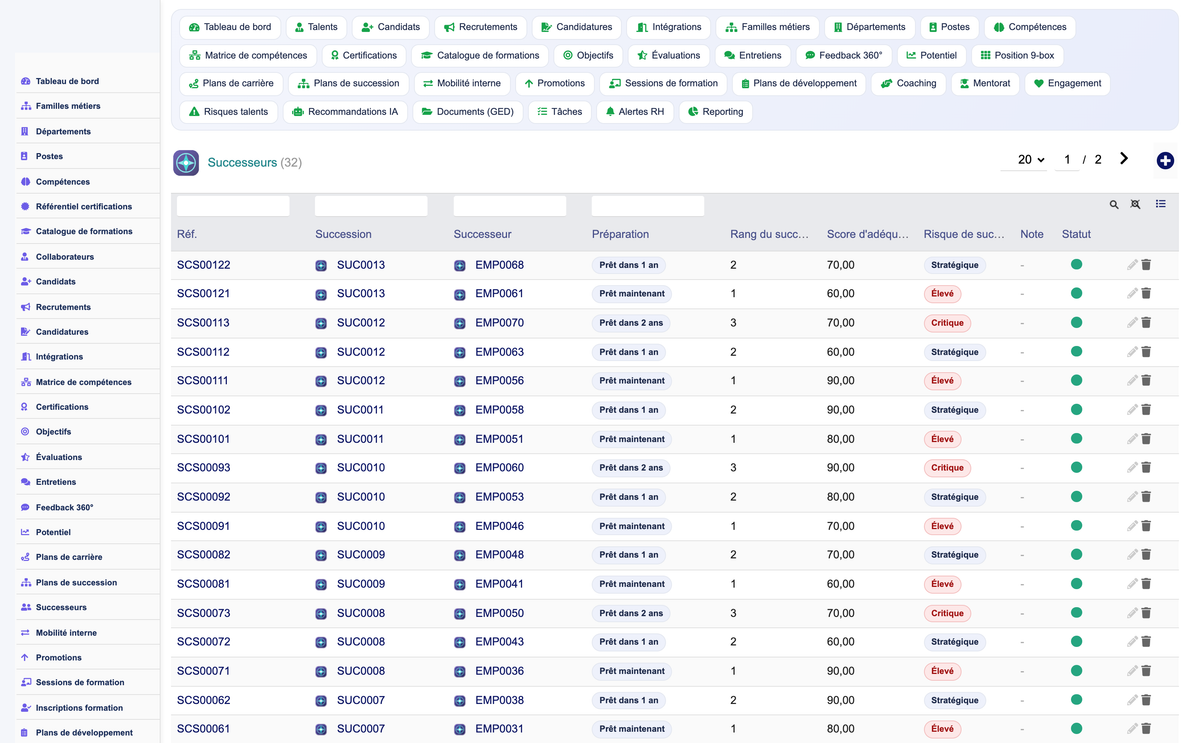The image size is (1200, 743).
Task: Click Prêt maintenant badge in SCS00121 row
Action: click(x=632, y=294)
